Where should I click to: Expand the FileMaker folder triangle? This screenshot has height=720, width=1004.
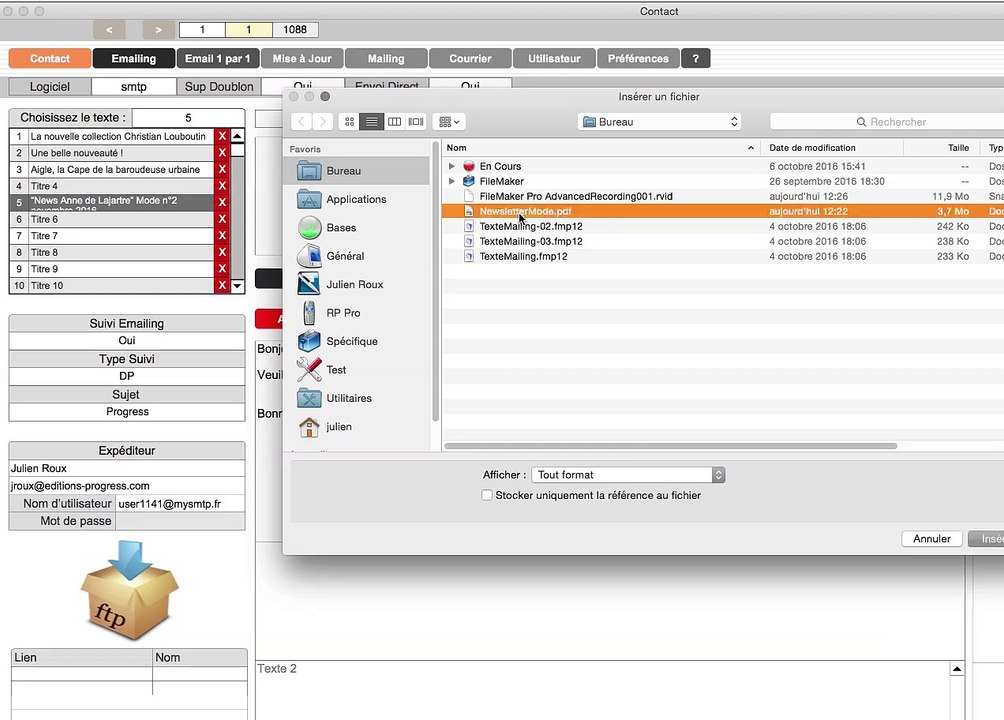[x=452, y=181]
